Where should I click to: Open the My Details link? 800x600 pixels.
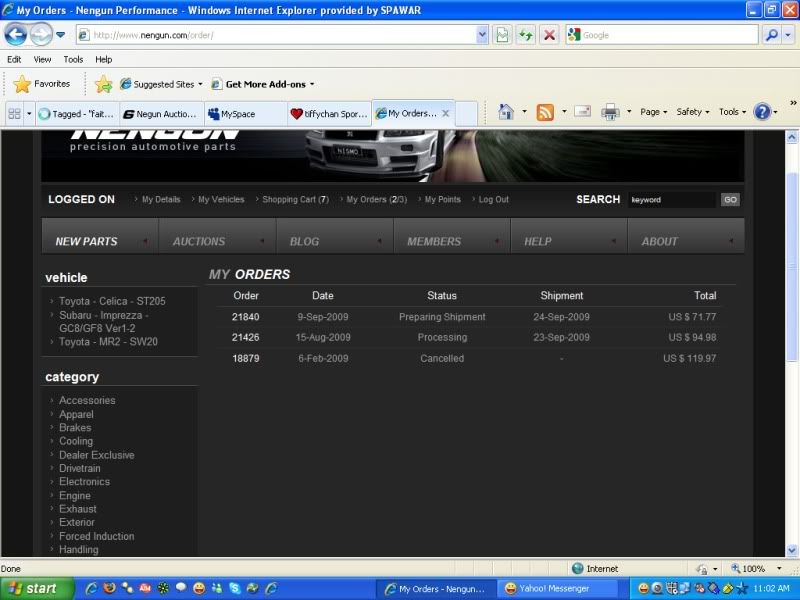[x=161, y=199]
